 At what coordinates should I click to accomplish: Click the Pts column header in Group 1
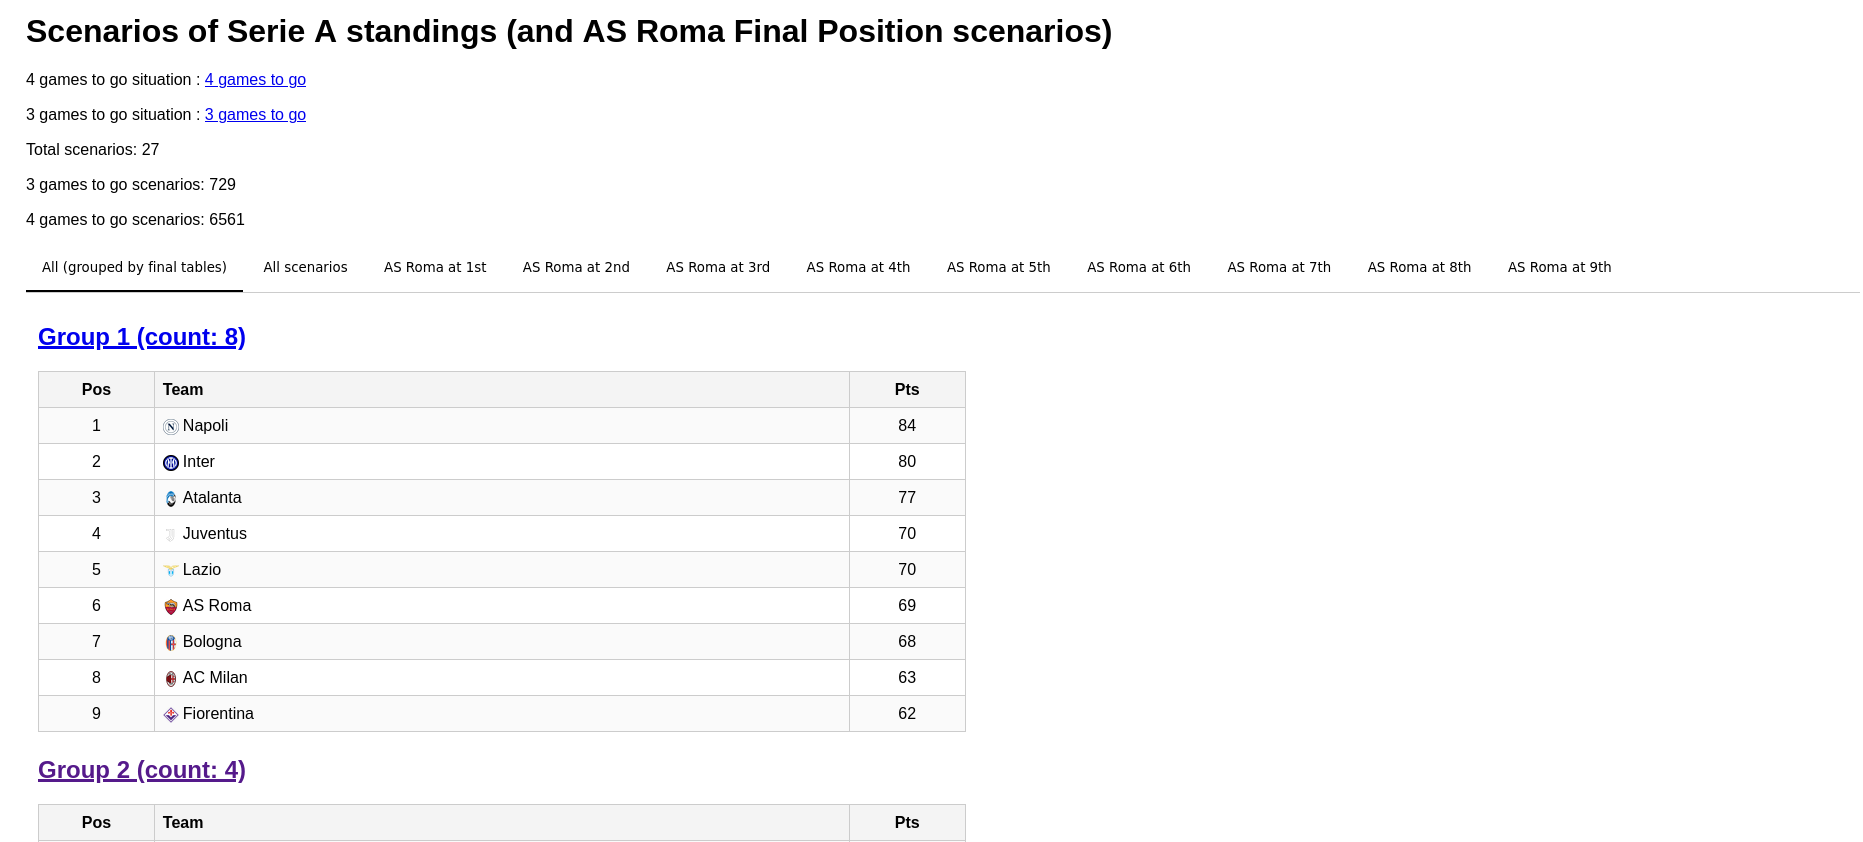click(907, 390)
